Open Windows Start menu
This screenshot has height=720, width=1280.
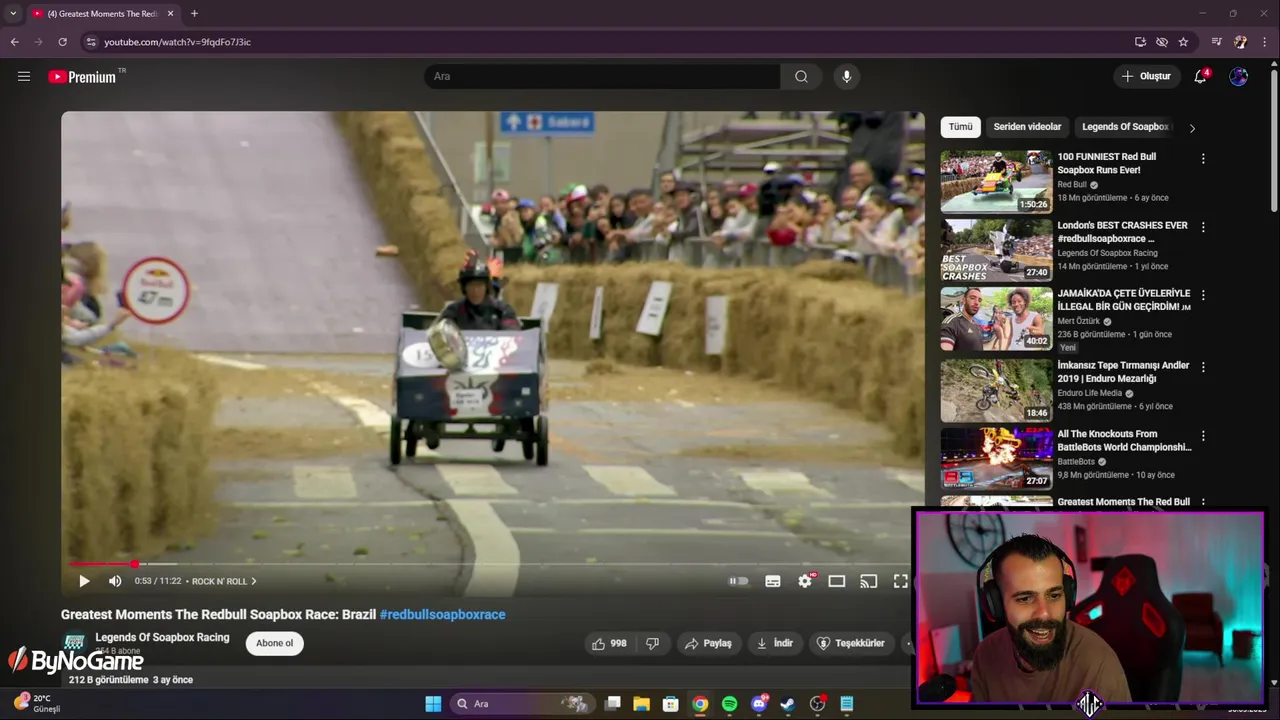point(433,704)
